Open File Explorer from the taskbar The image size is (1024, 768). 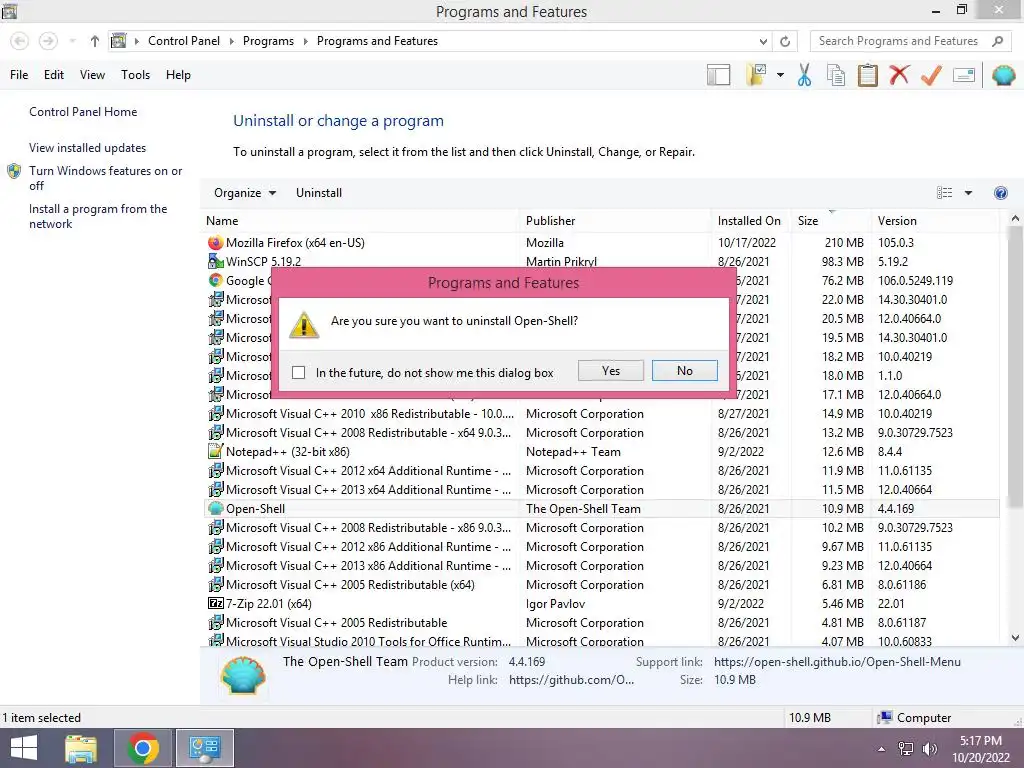81,748
